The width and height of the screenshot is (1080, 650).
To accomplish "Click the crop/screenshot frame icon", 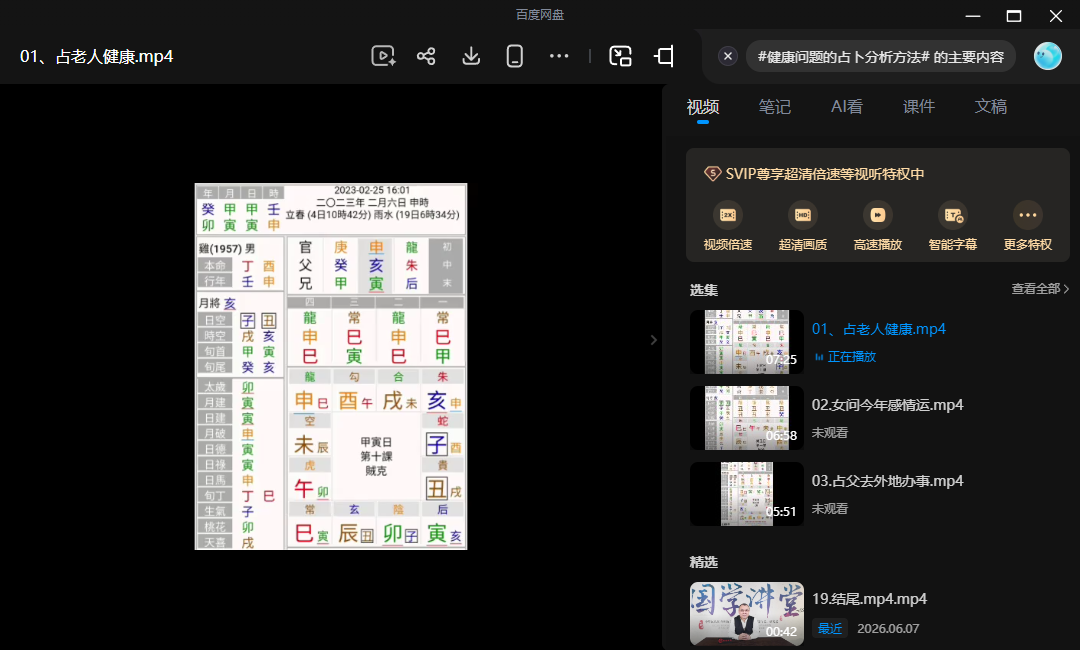I will (x=664, y=56).
